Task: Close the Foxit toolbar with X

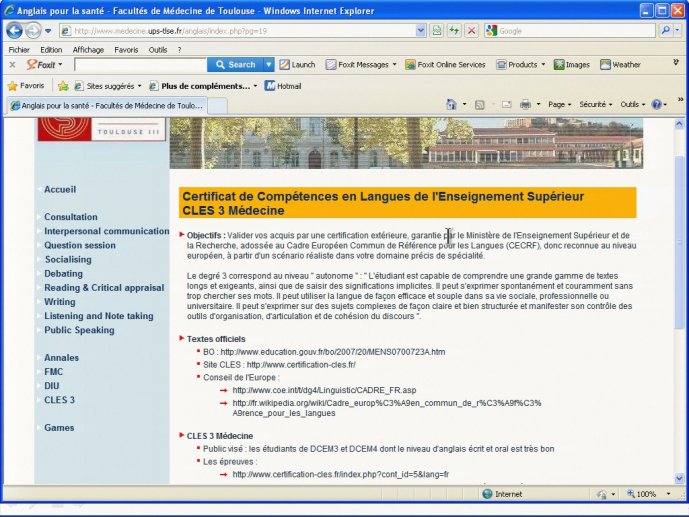Action: point(12,65)
